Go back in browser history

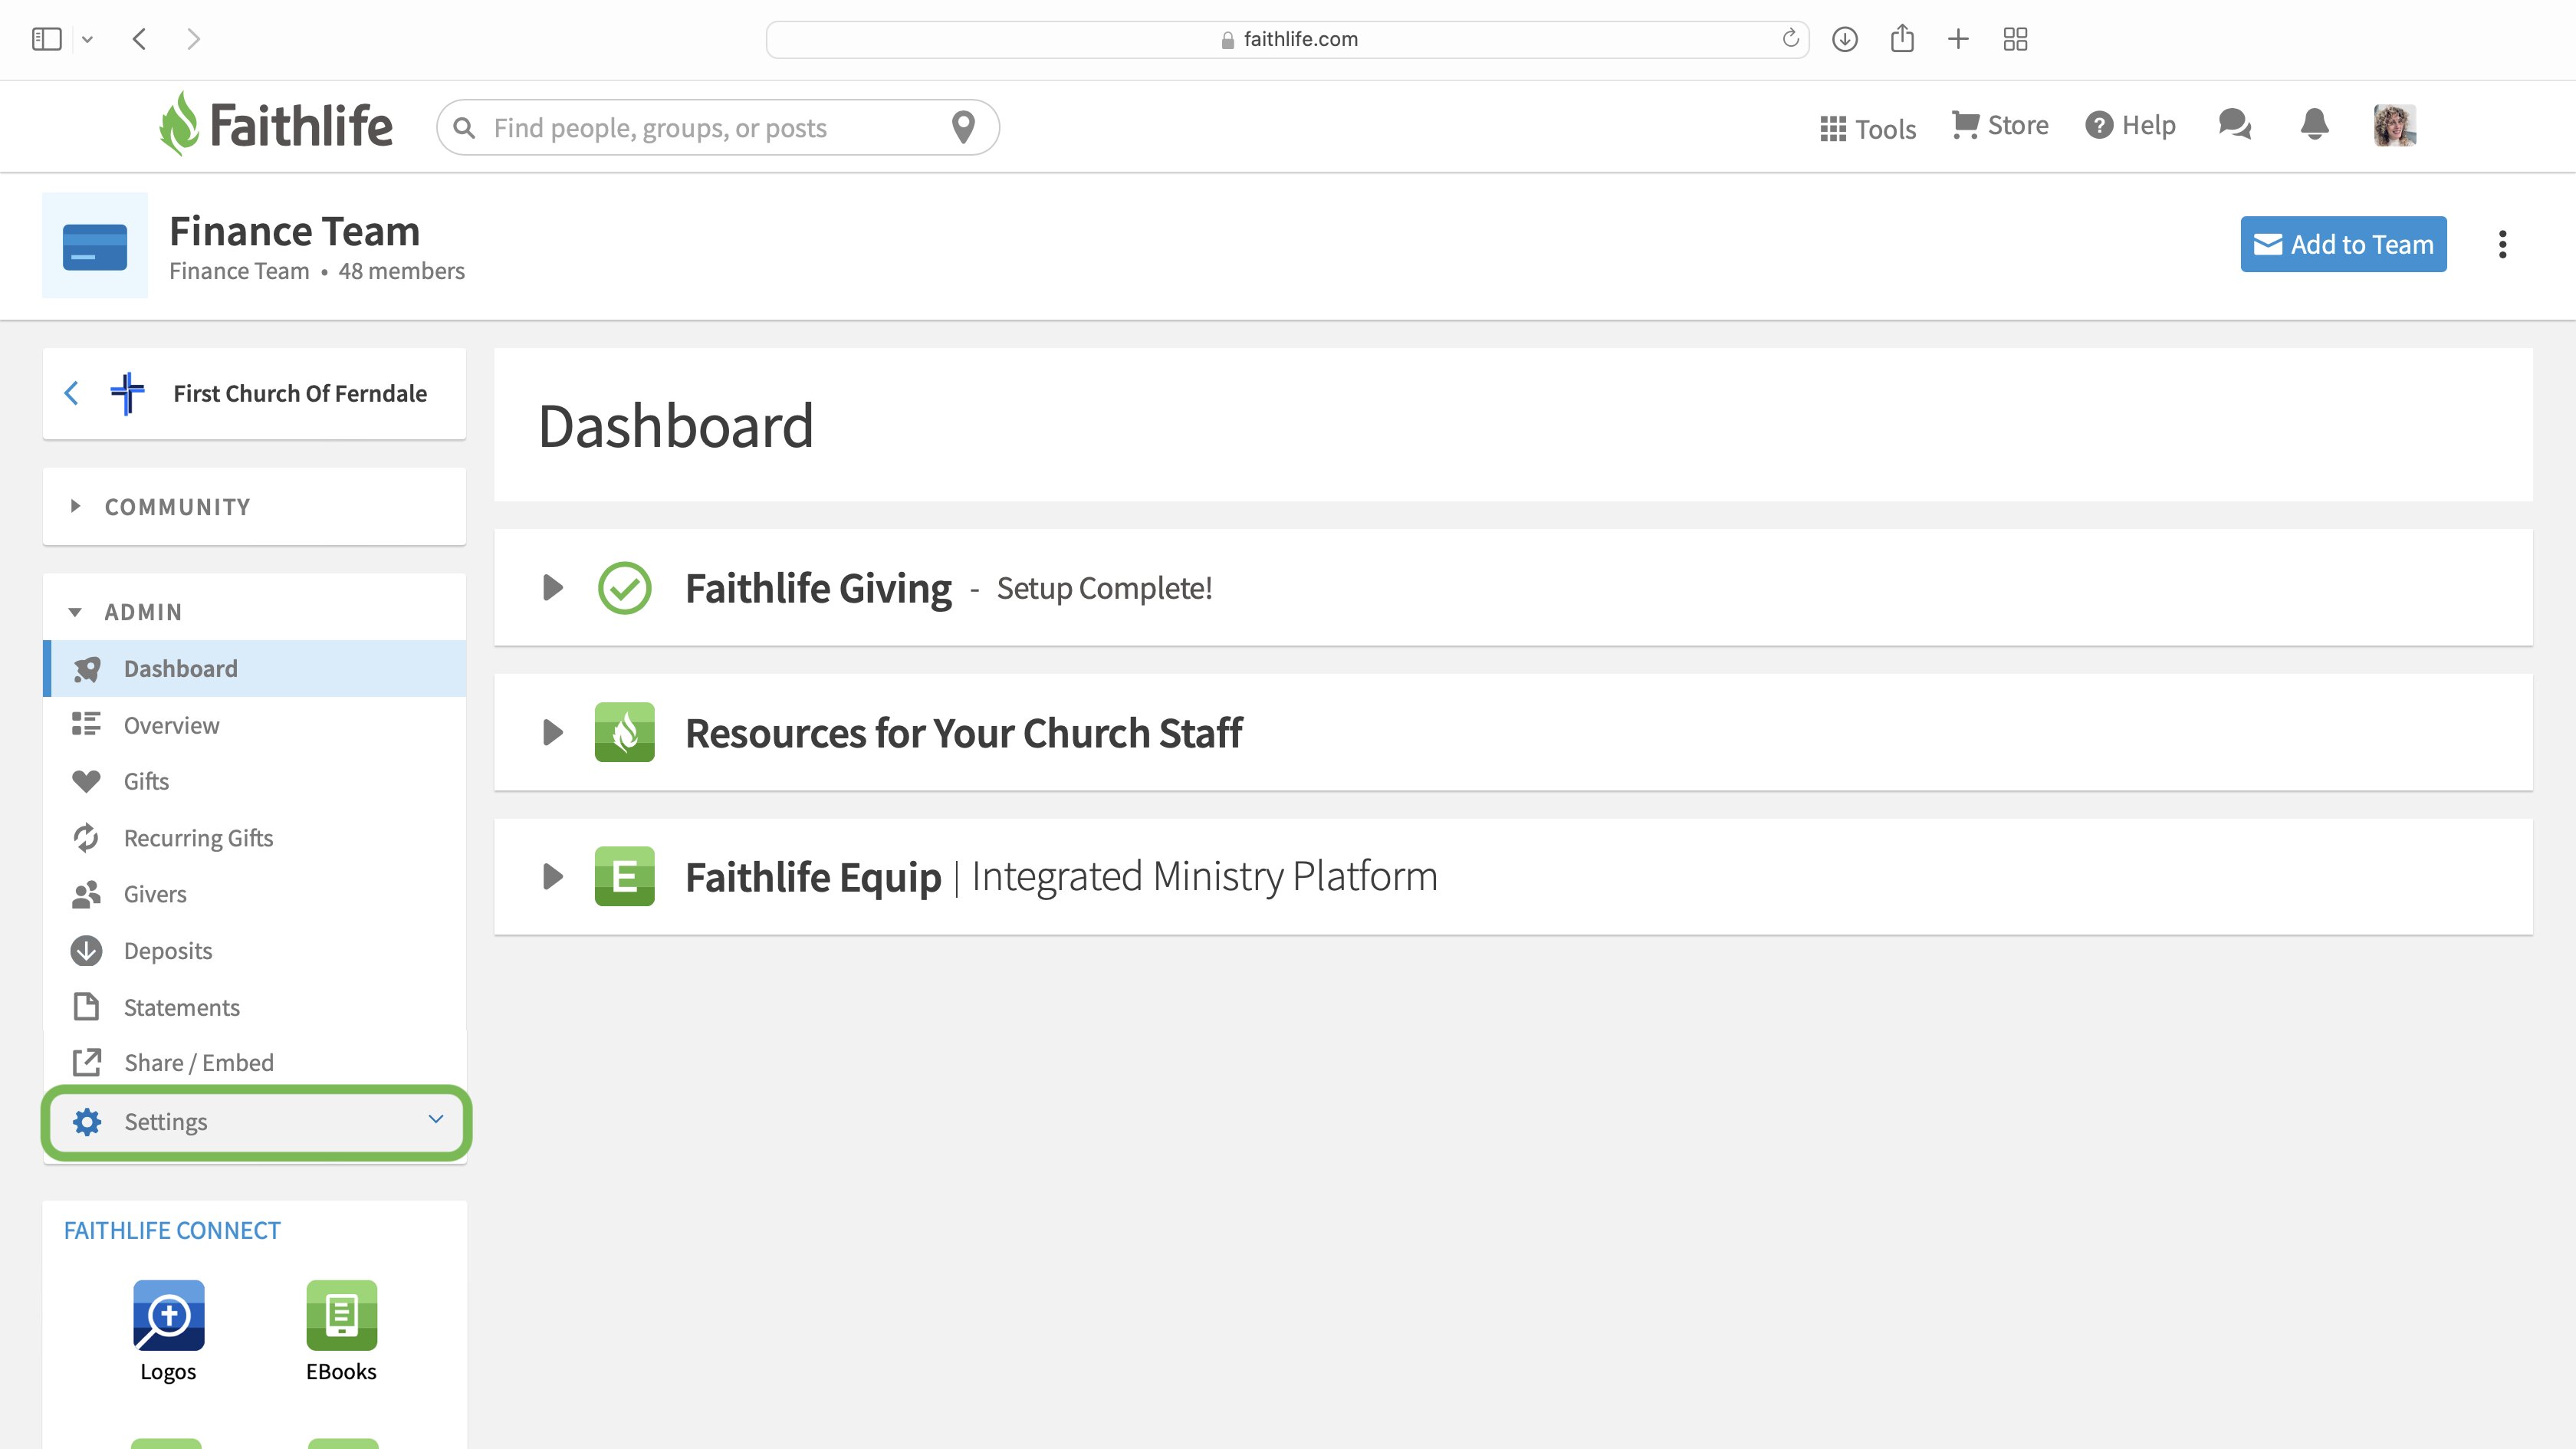pyautogui.click(x=139, y=39)
